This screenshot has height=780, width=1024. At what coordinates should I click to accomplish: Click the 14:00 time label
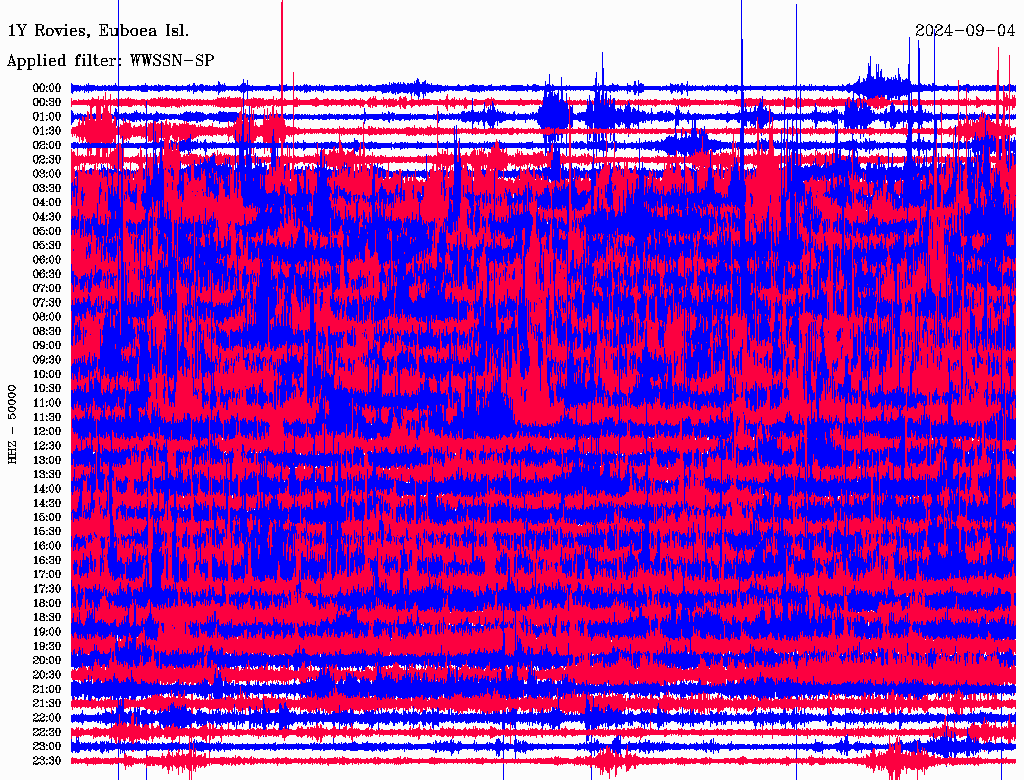coord(47,489)
